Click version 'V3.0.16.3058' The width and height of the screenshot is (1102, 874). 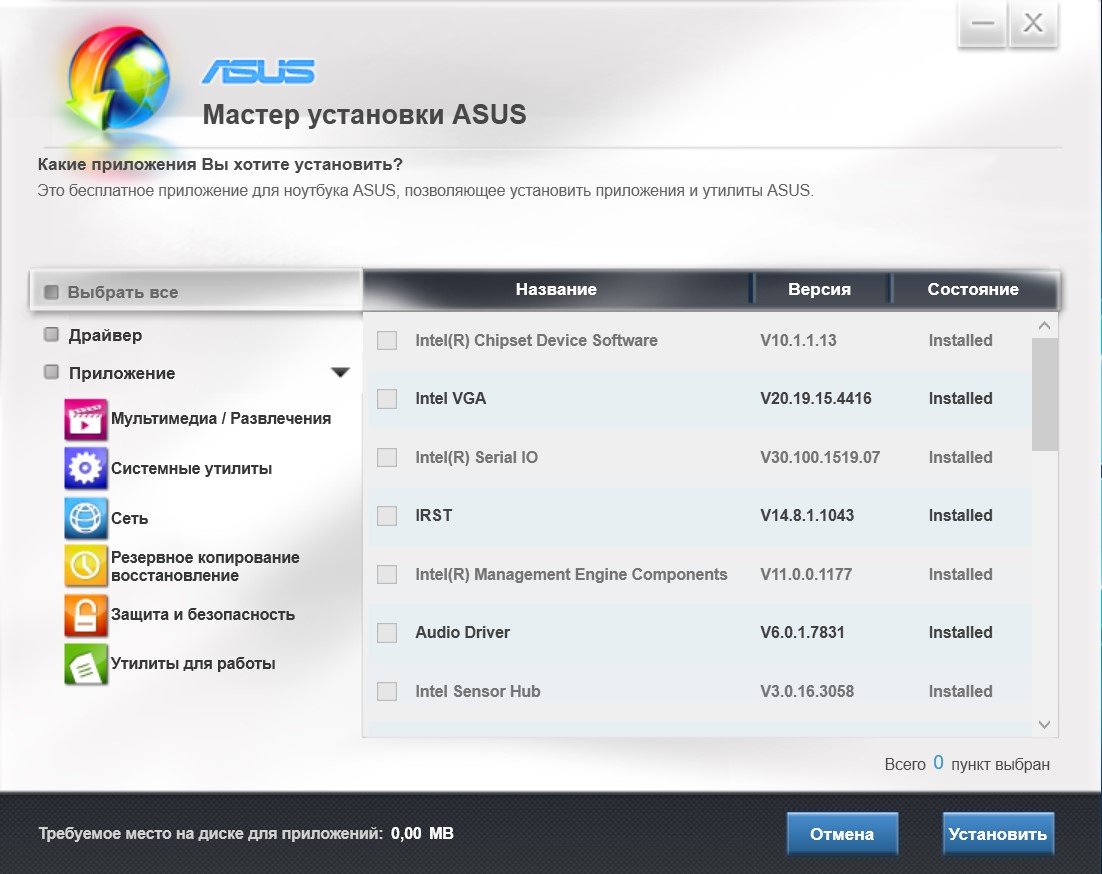(x=807, y=691)
